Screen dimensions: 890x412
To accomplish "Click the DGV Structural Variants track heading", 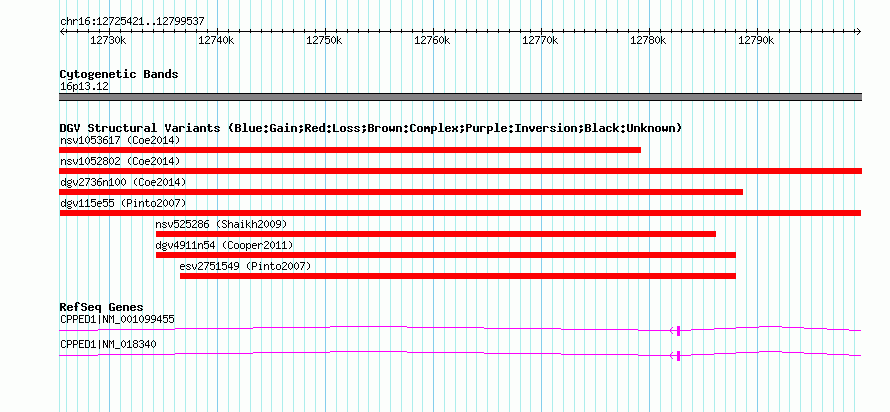I will [371, 128].
